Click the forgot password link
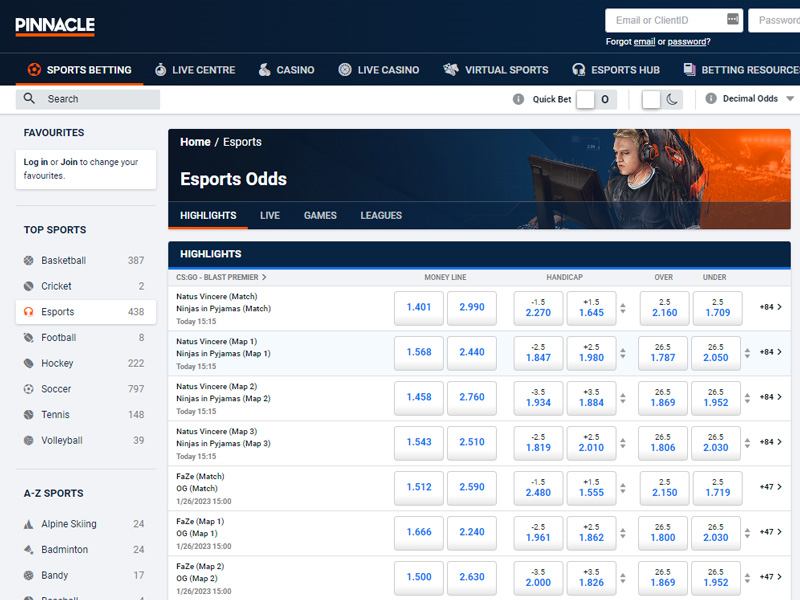800x600 pixels. click(x=687, y=42)
